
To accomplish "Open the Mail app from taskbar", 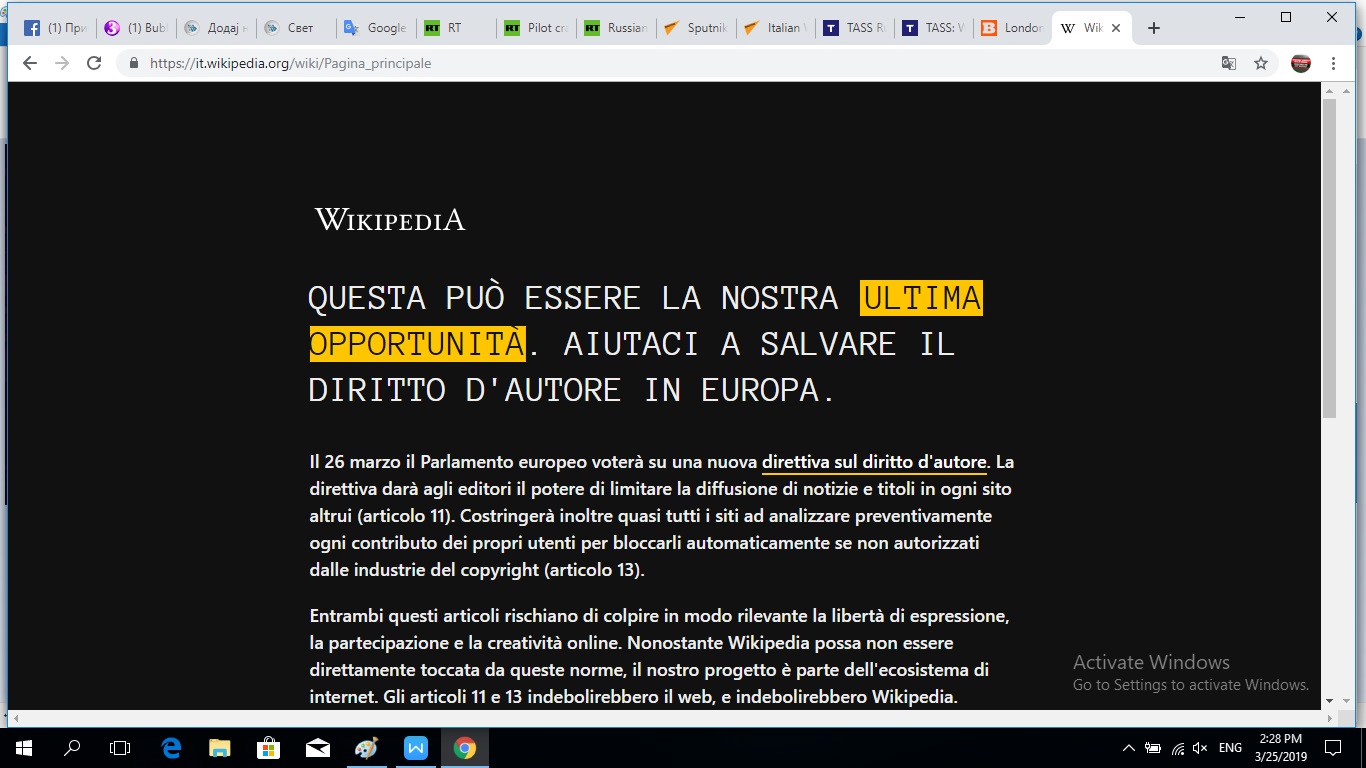I will 318,747.
